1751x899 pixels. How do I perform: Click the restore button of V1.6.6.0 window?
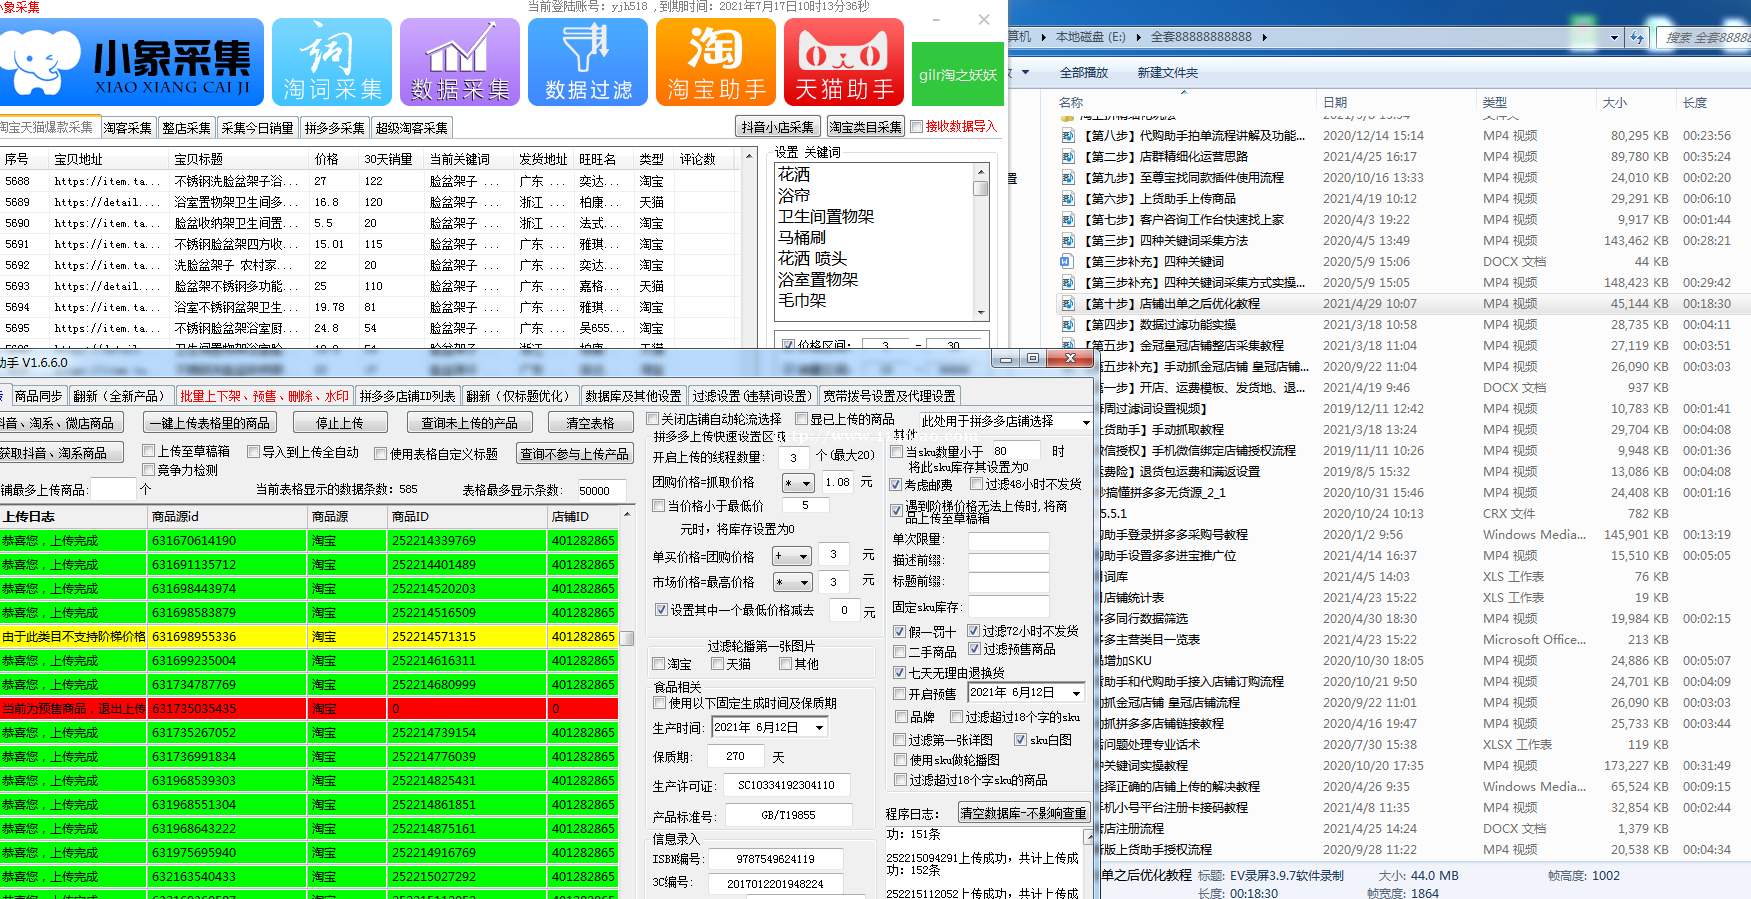pos(1033,358)
